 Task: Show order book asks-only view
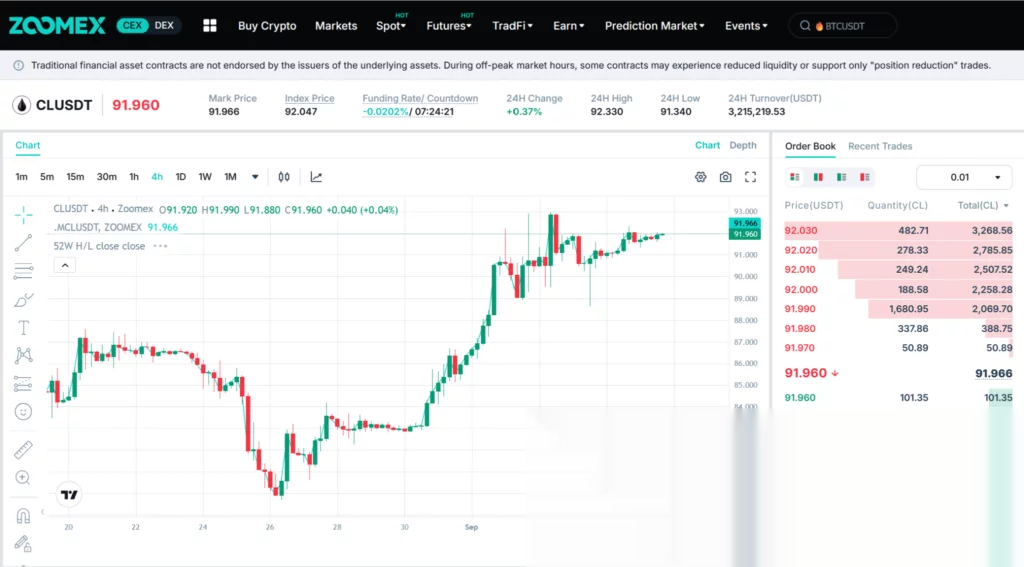coord(865,177)
